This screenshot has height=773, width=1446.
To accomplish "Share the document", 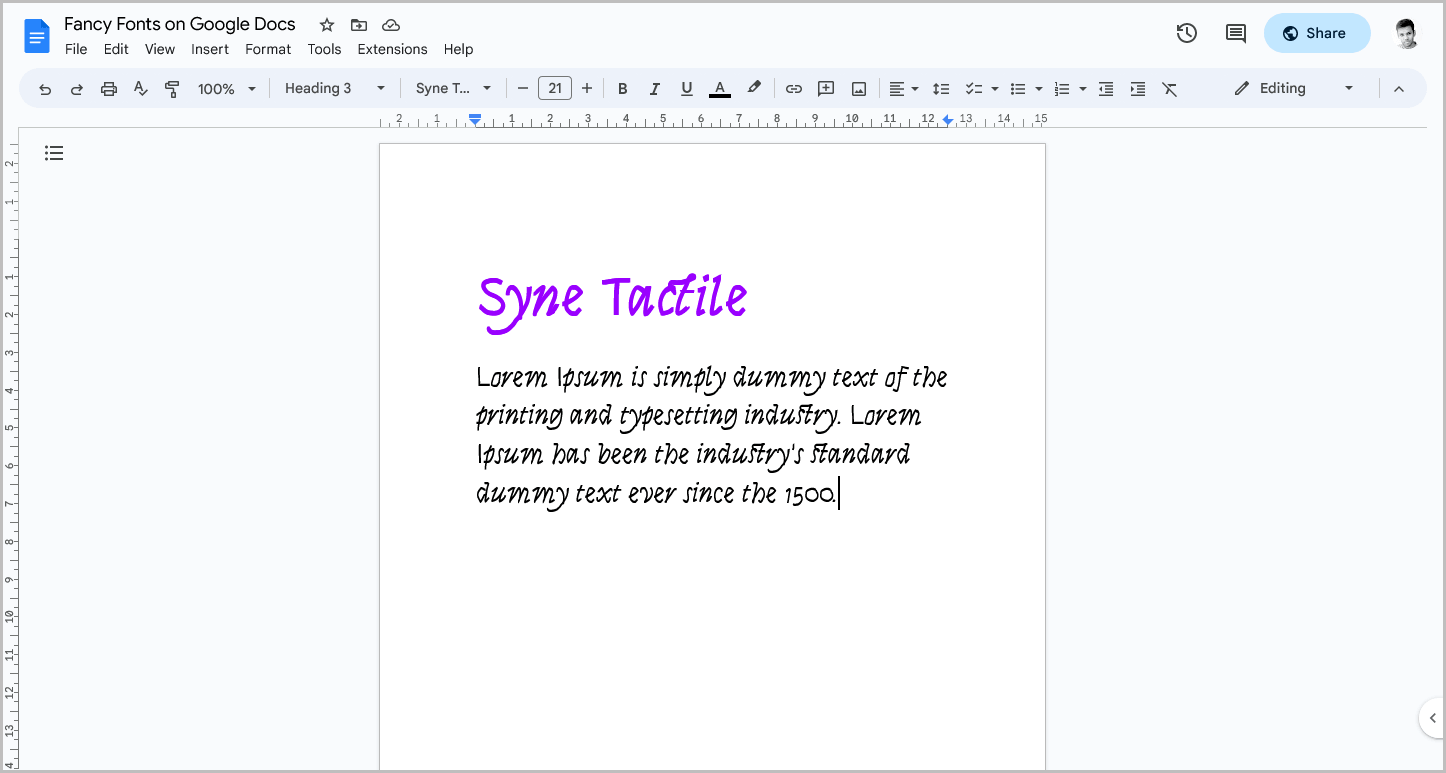I will 1317,33.
